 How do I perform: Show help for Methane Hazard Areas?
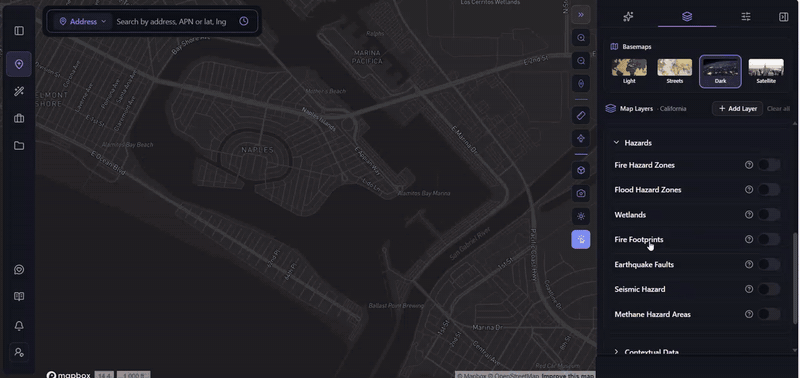point(749,314)
